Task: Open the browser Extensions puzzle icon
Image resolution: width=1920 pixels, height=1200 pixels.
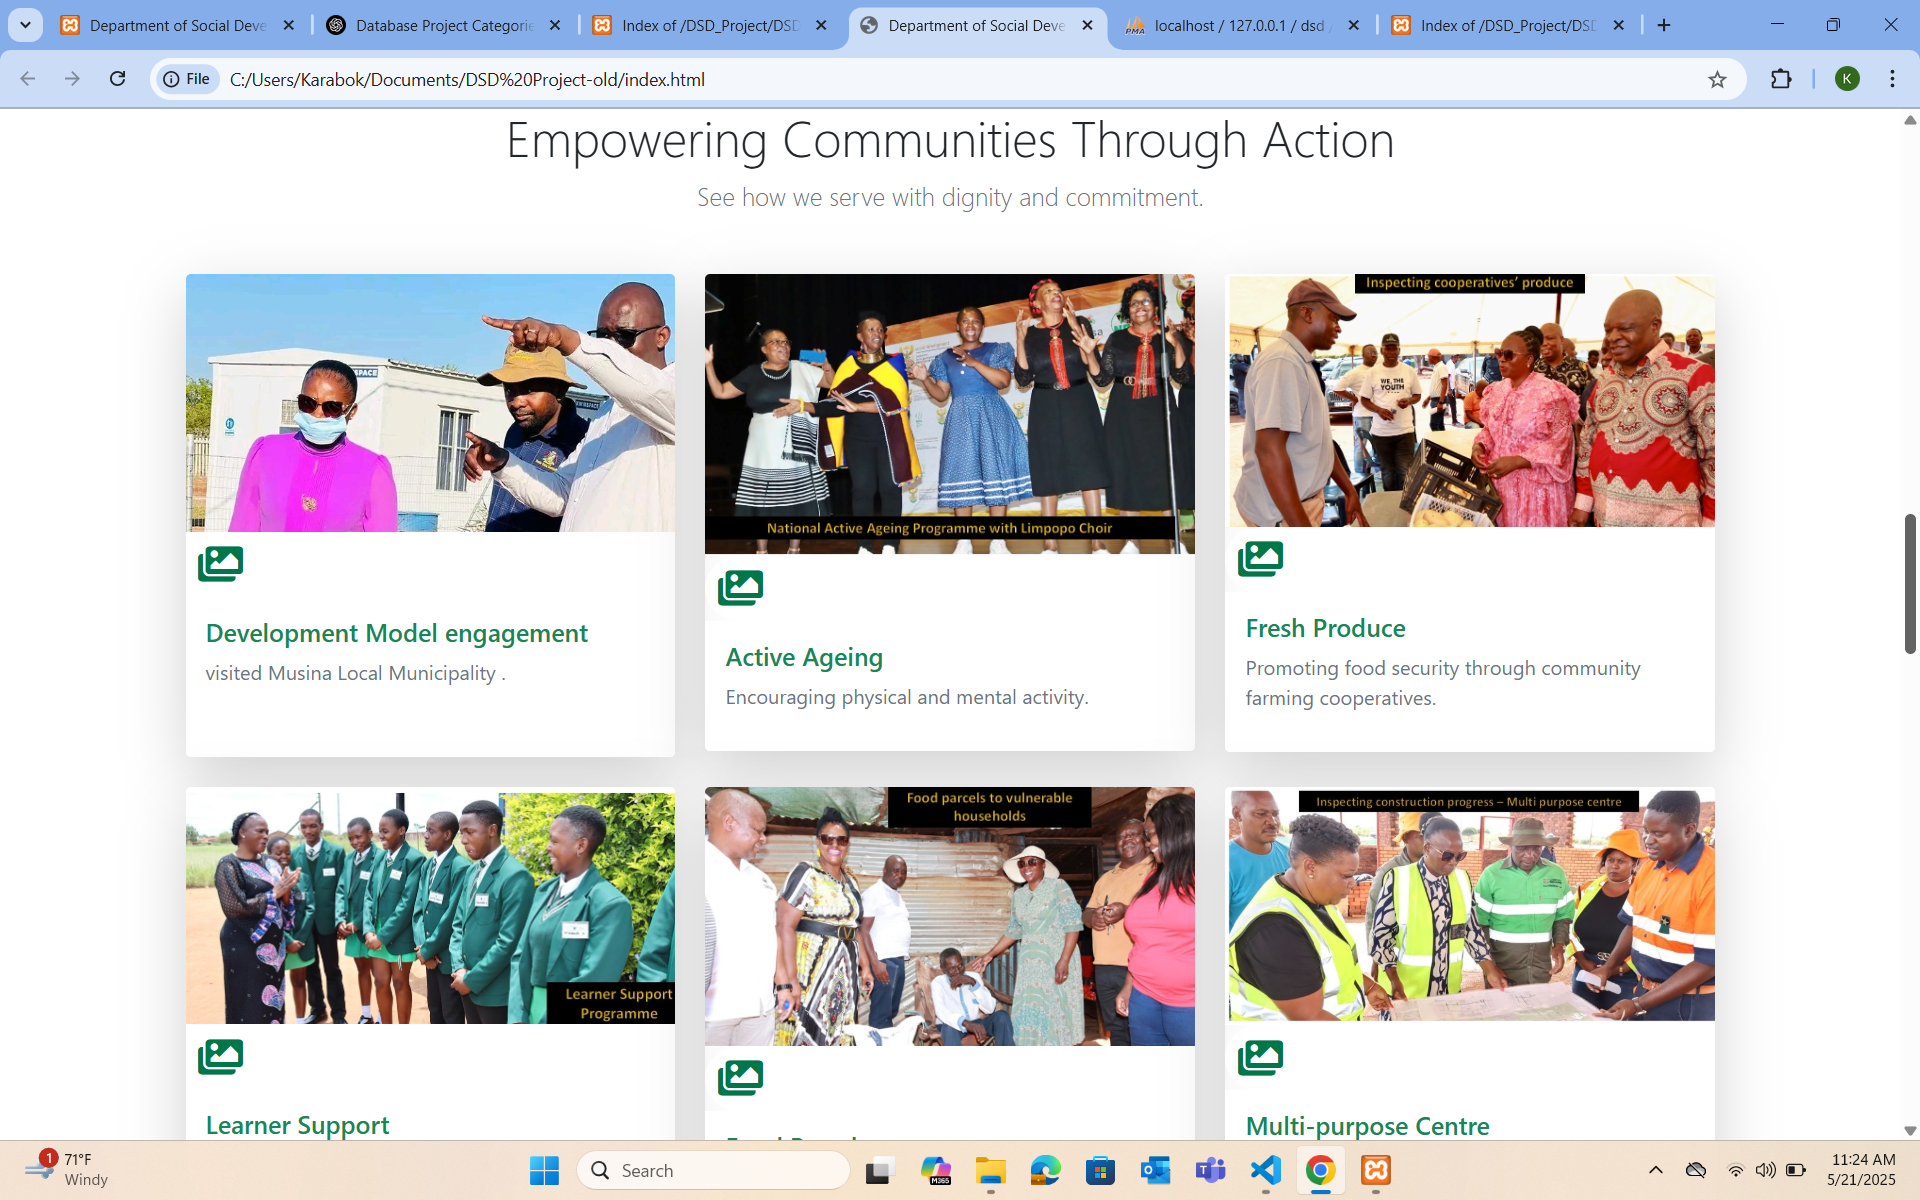Action: (x=1781, y=80)
